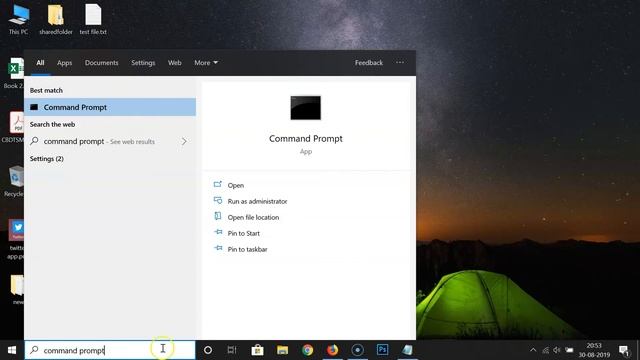
Task: Click the battery tray icon
Action: click(569, 350)
